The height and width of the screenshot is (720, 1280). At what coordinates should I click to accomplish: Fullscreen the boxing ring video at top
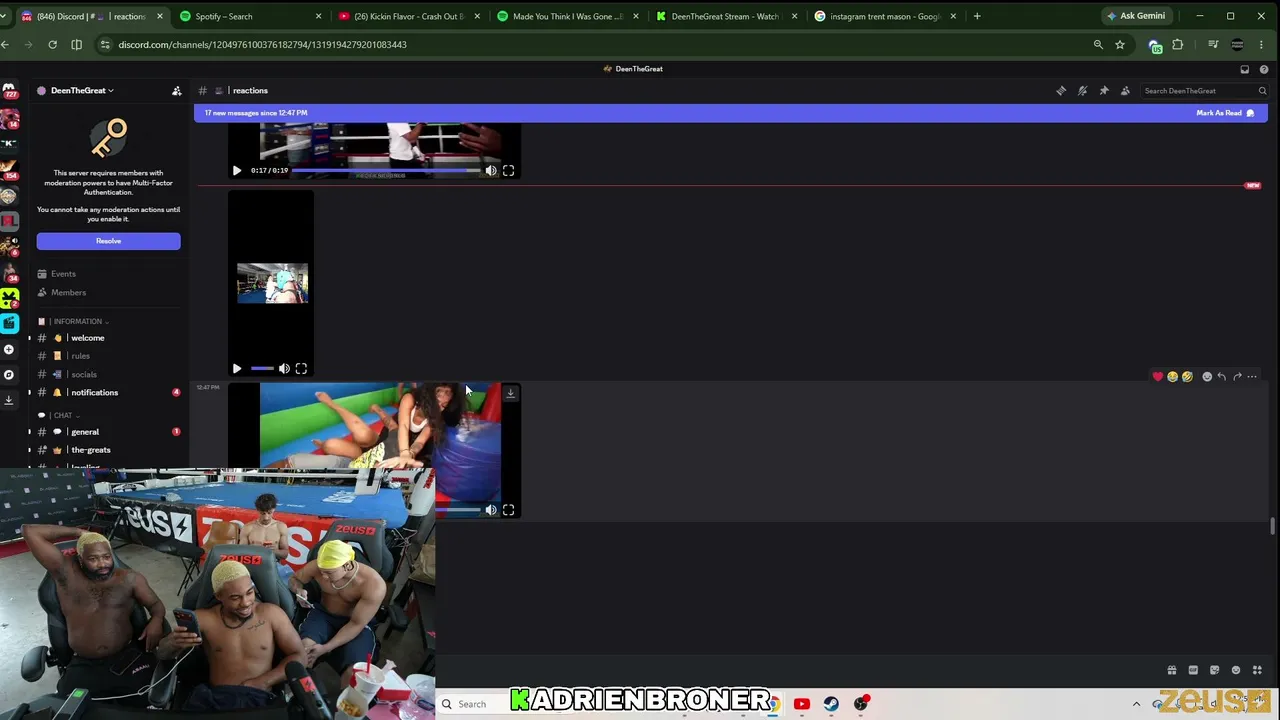click(x=508, y=171)
